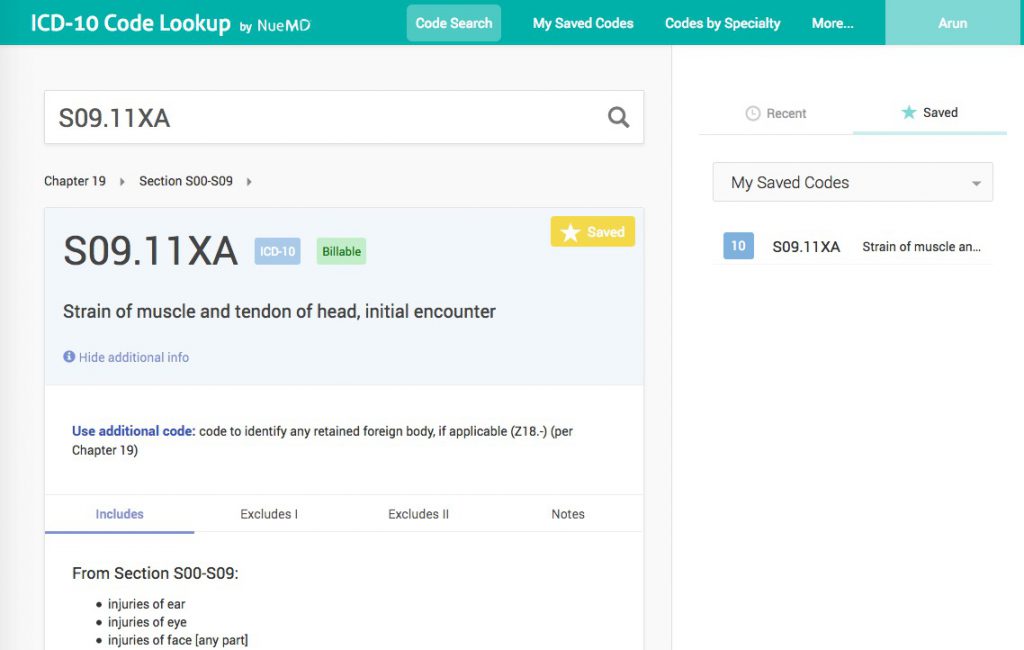Screen dimensions: 1024x650
Task: Click the star icon on the Saved tab
Action: (910, 113)
